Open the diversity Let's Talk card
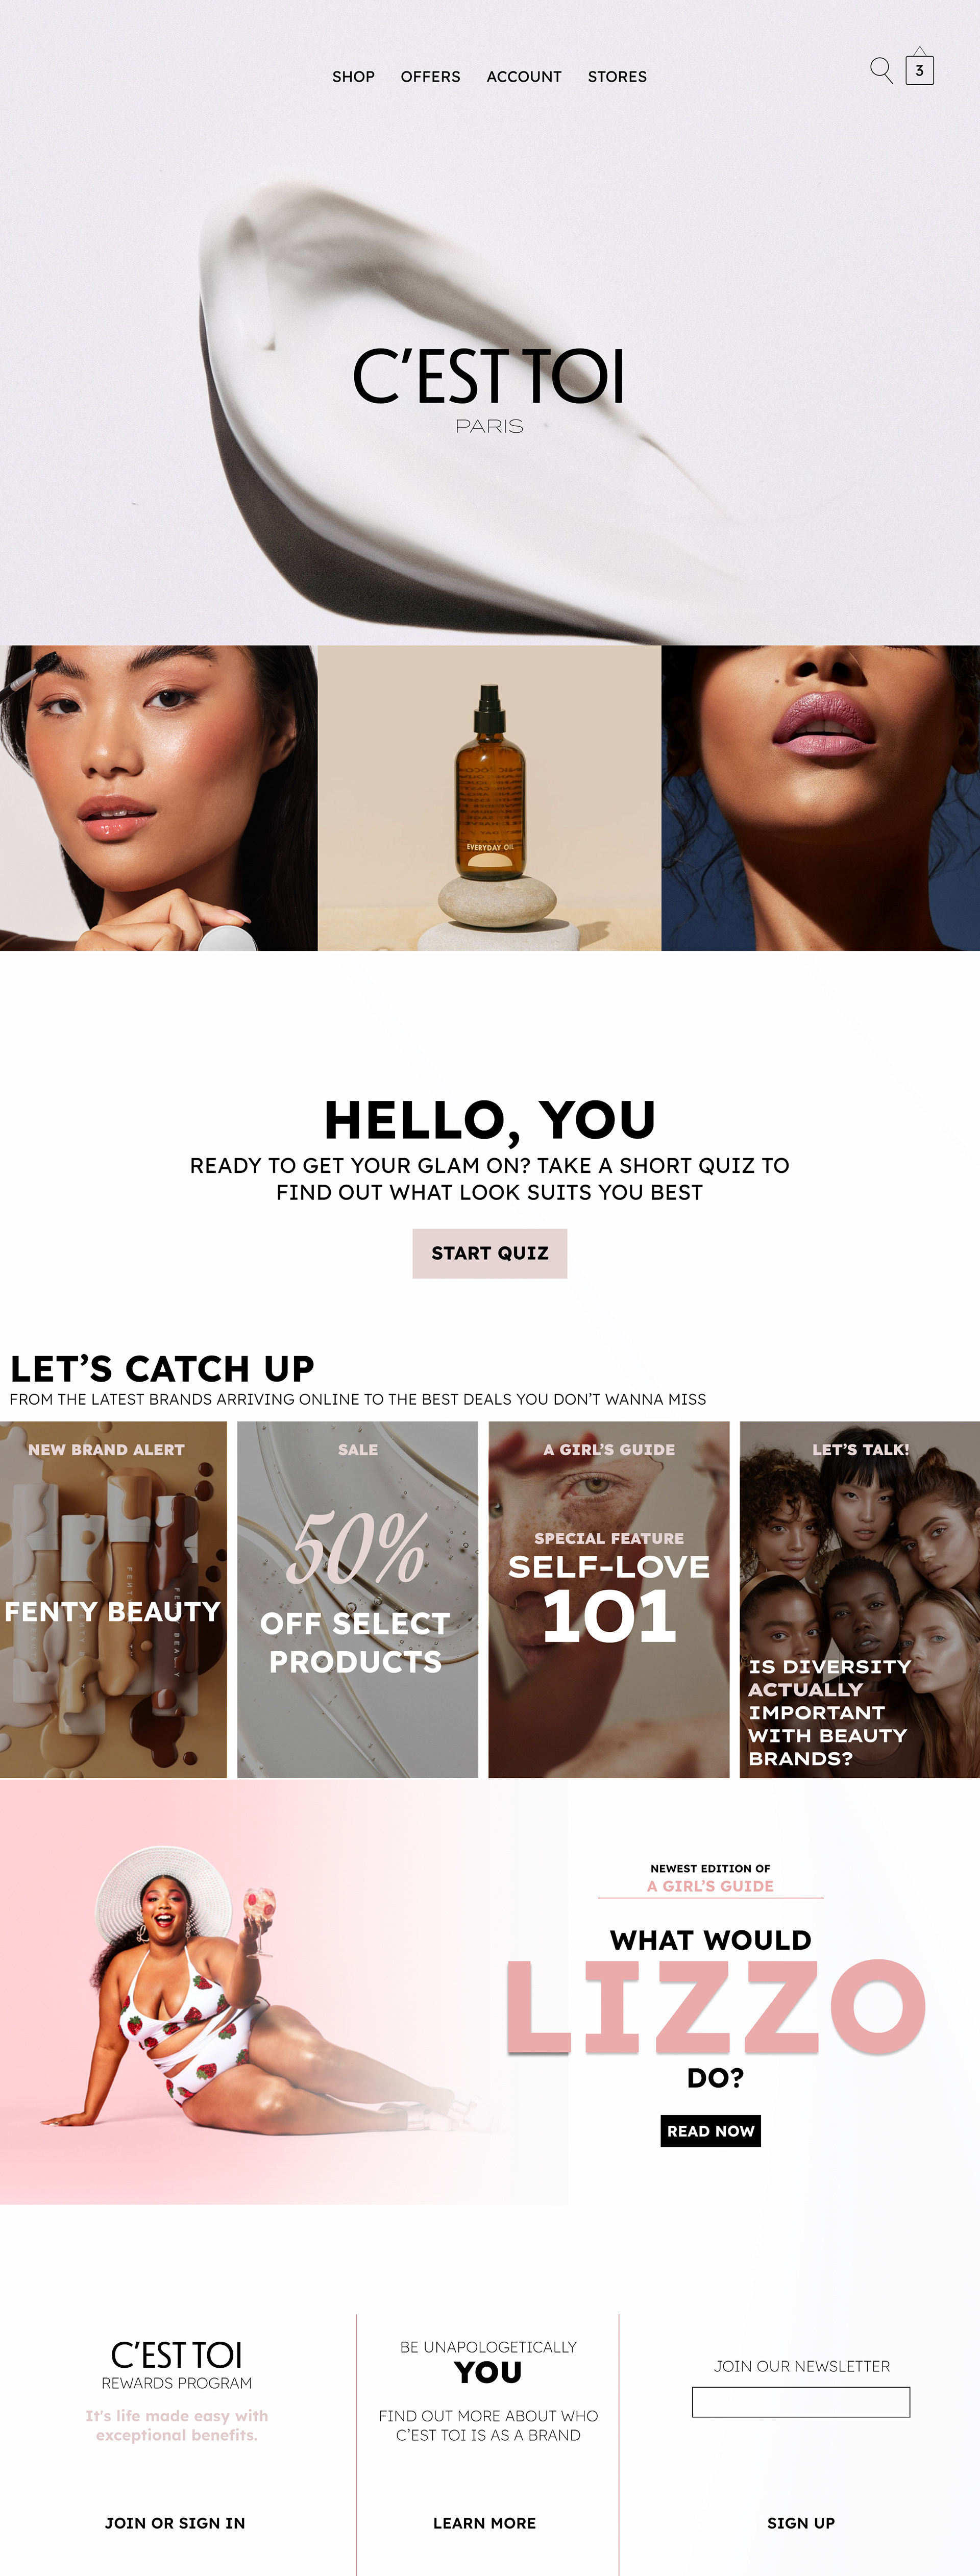 tap(860, 1599)
